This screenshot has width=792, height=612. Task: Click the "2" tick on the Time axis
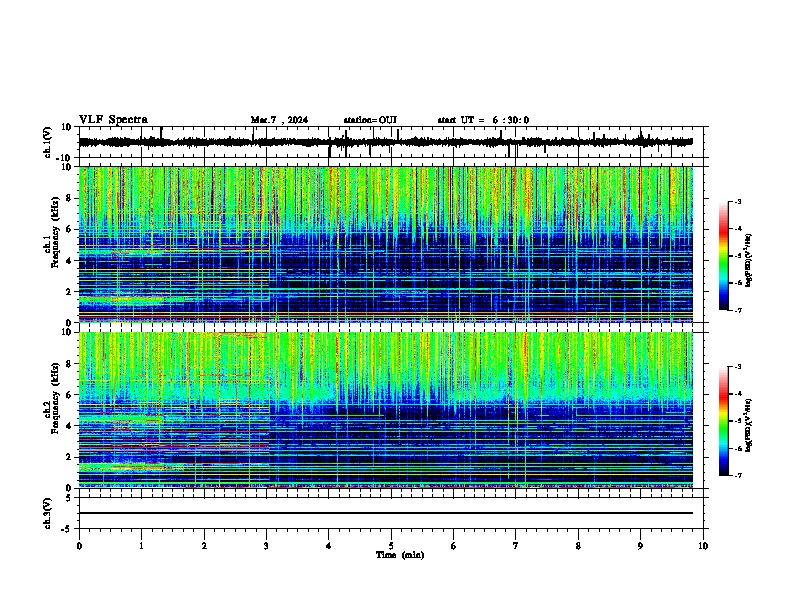204,546
